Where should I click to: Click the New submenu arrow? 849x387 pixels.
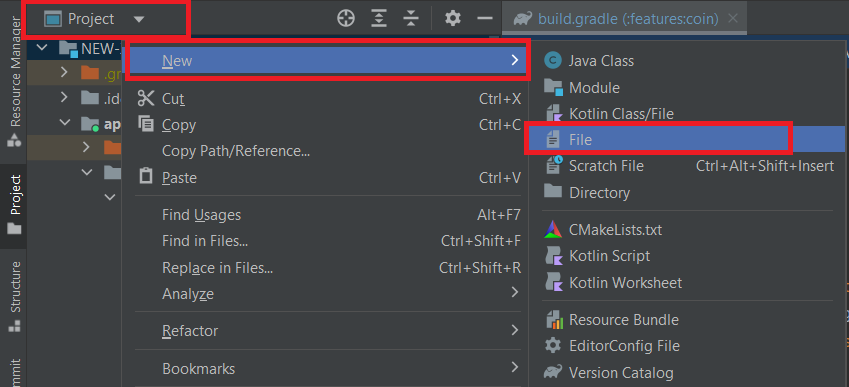tap(514, 61)
